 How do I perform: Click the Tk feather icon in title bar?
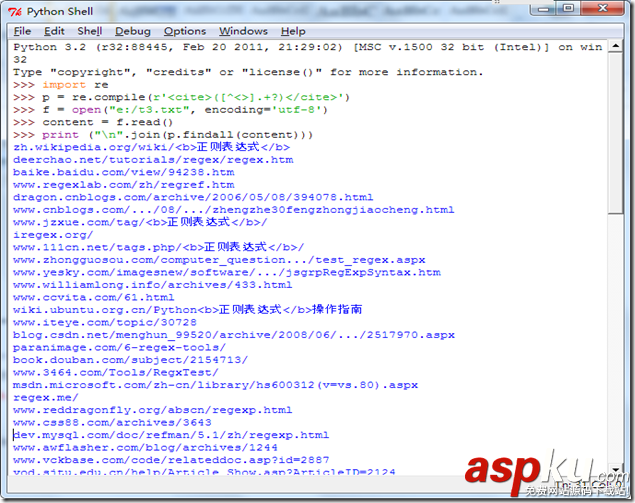pos(15,12)
